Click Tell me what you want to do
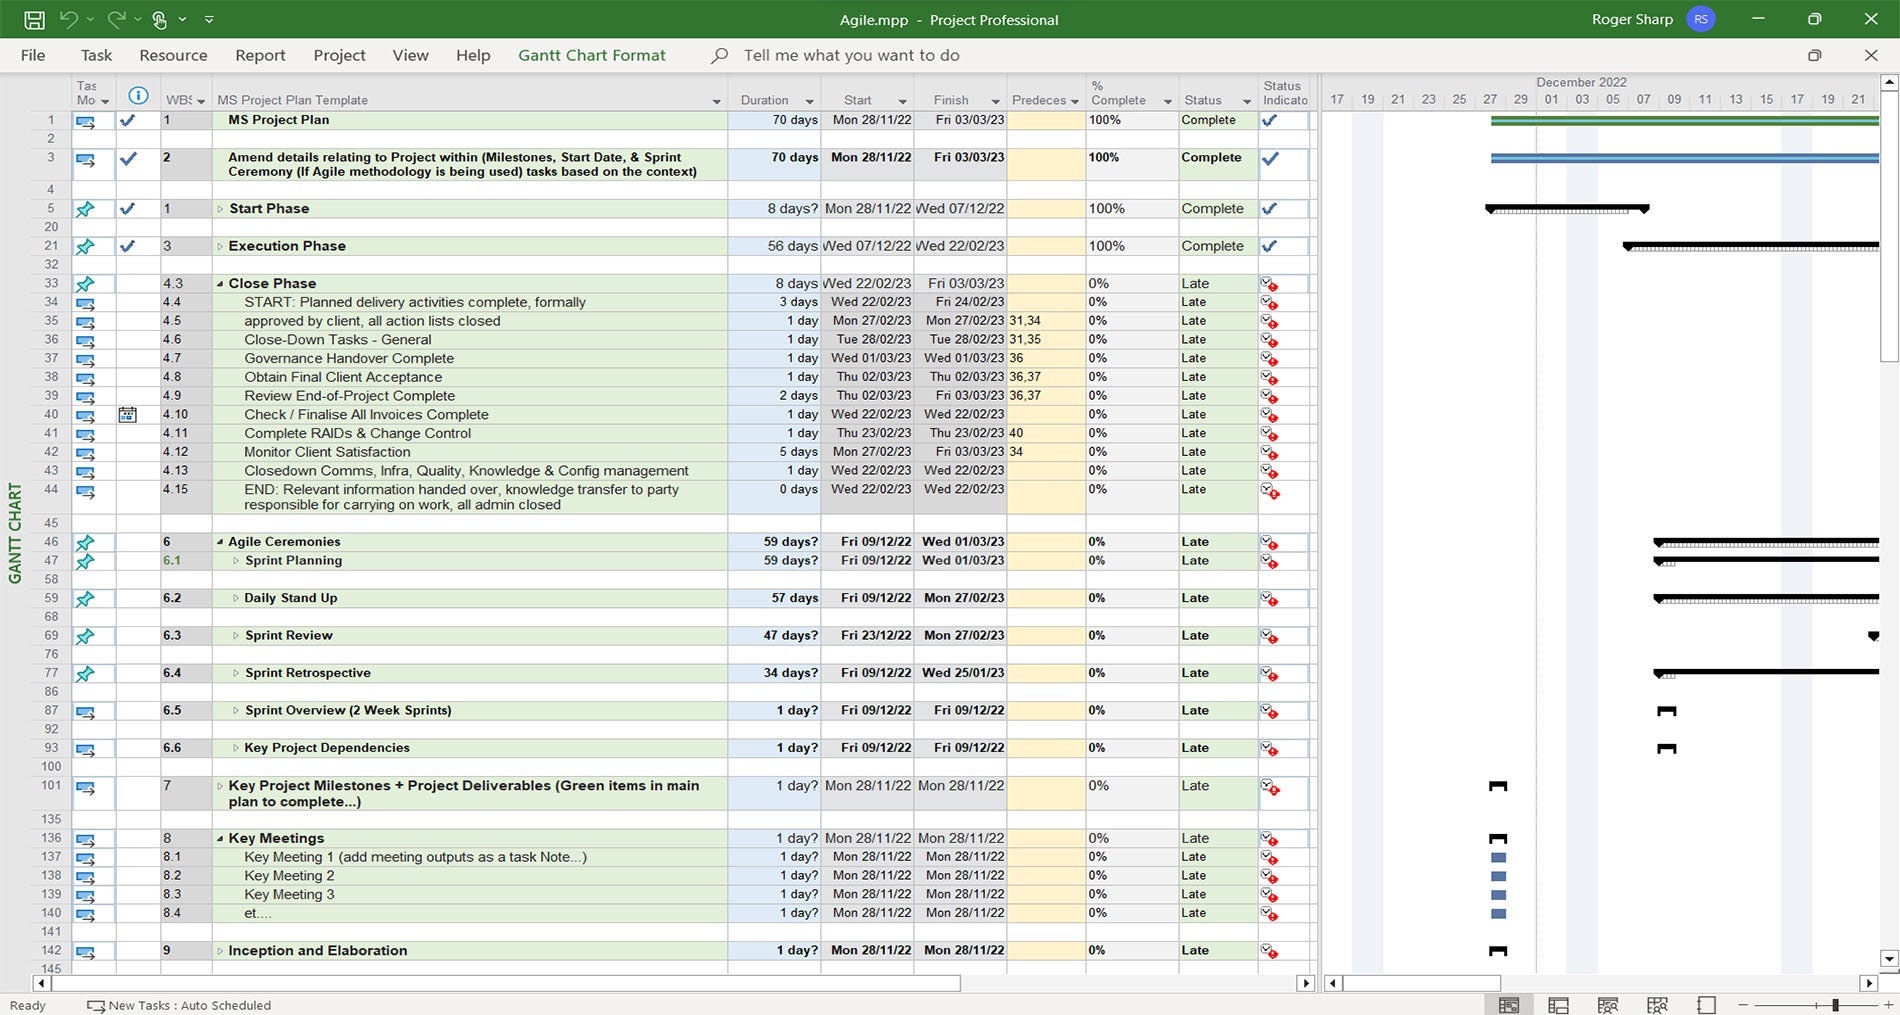This screenshot has width=1900, height=1015. tap(851, 55)
